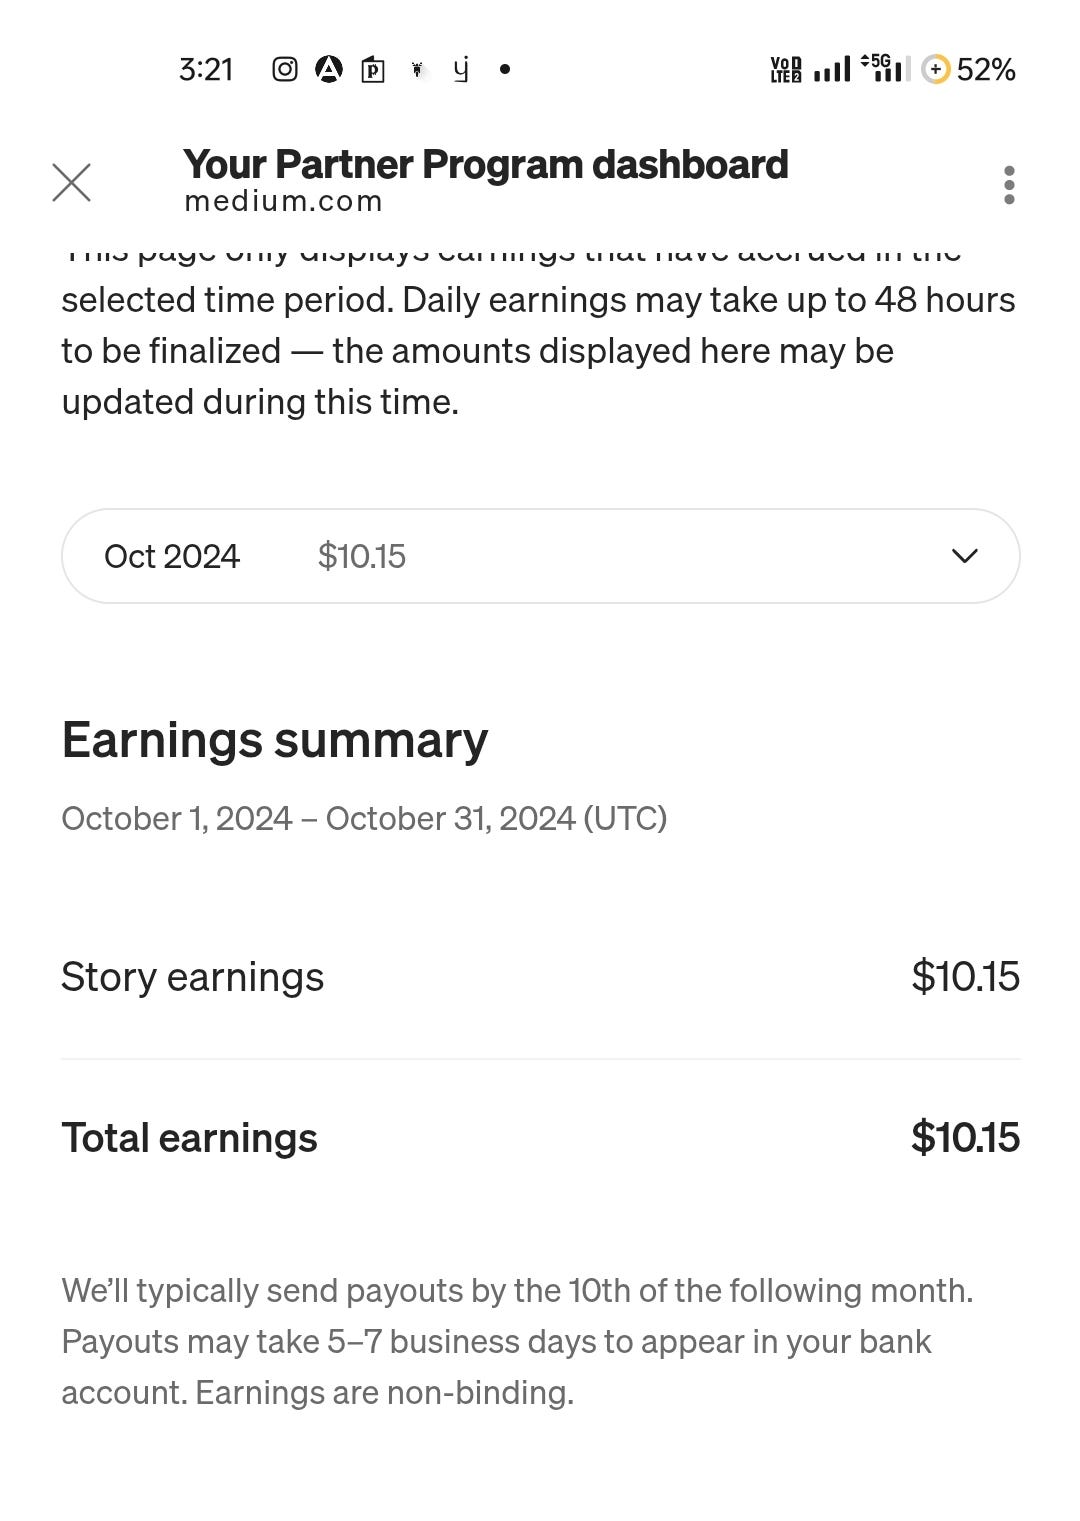Tap the y-shaped notification icon

461,69
